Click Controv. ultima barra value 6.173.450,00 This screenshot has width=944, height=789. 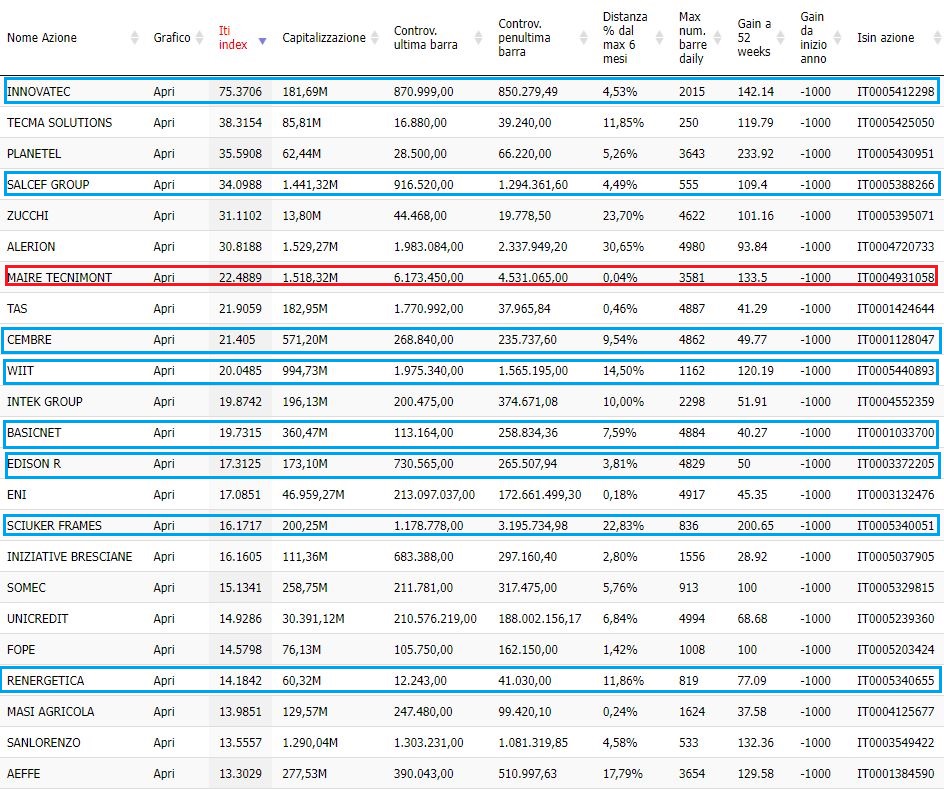click(x=429, y=277)
